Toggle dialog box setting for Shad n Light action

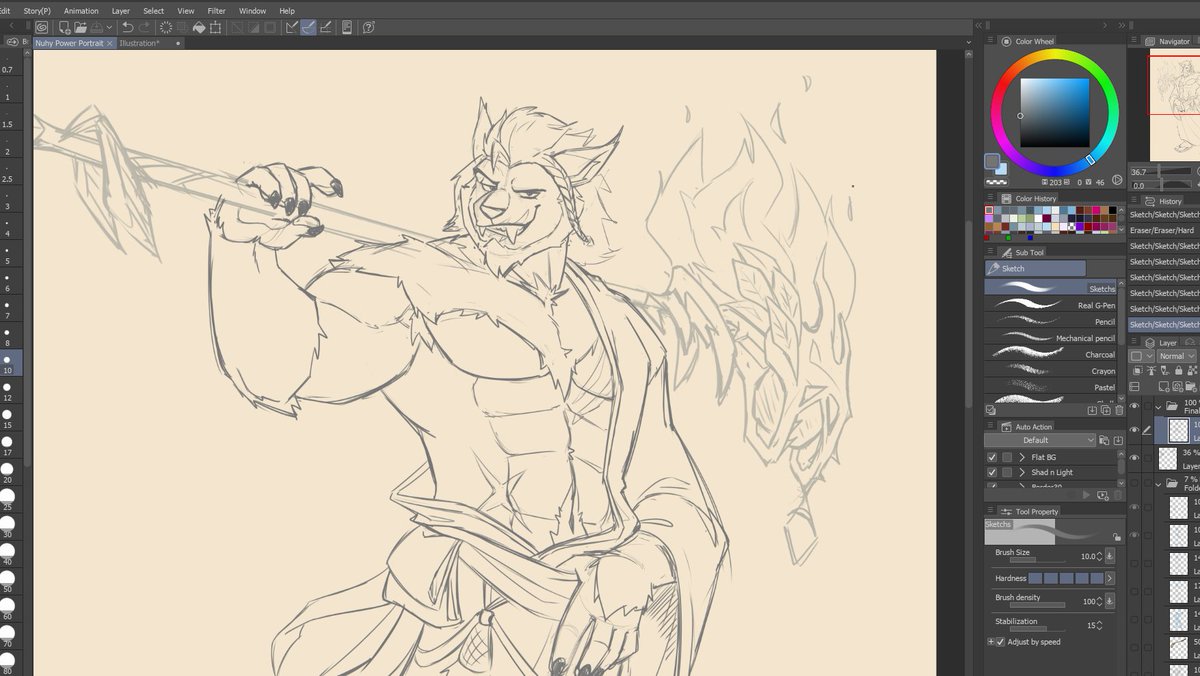coord(1007,472)
